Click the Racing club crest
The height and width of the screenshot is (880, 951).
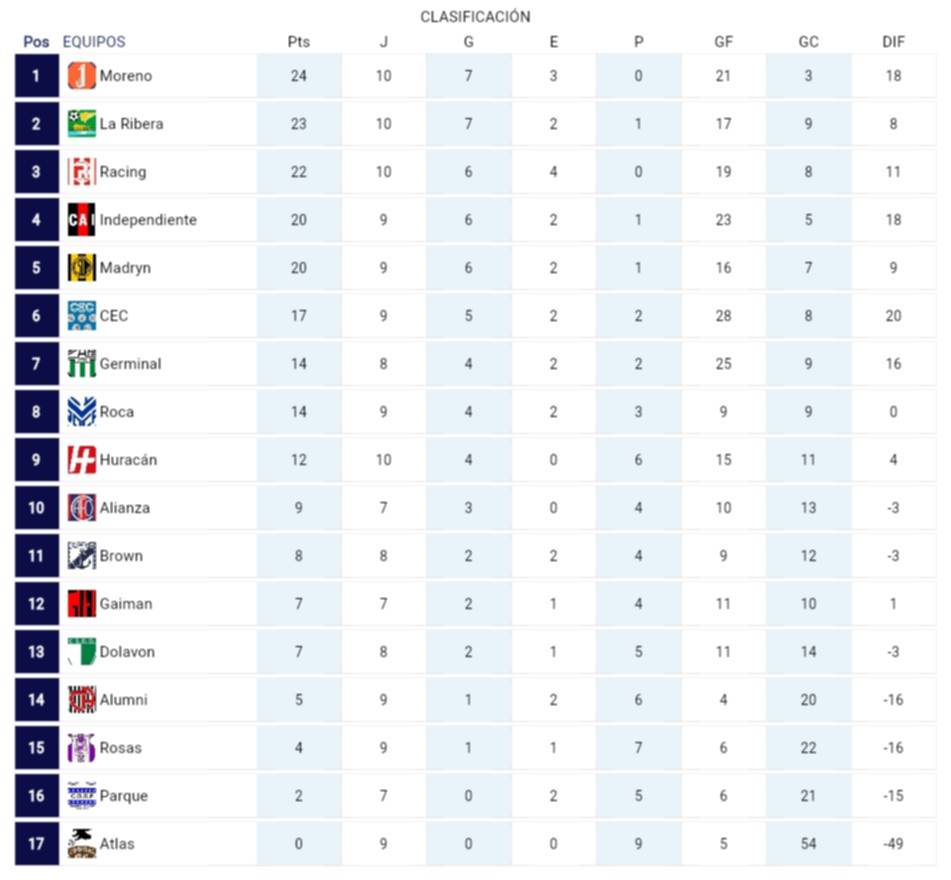pyautogui.click(x=82, y=172)
